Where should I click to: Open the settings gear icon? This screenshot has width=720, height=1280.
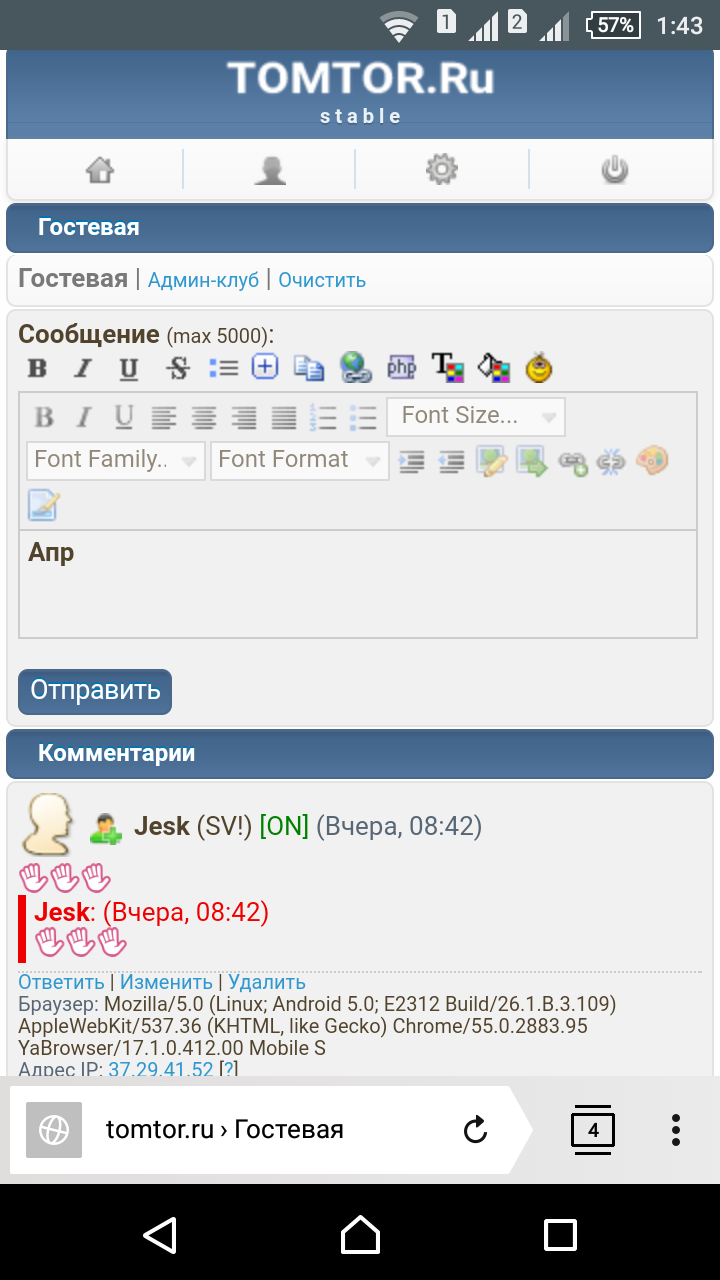pos(441,170)
